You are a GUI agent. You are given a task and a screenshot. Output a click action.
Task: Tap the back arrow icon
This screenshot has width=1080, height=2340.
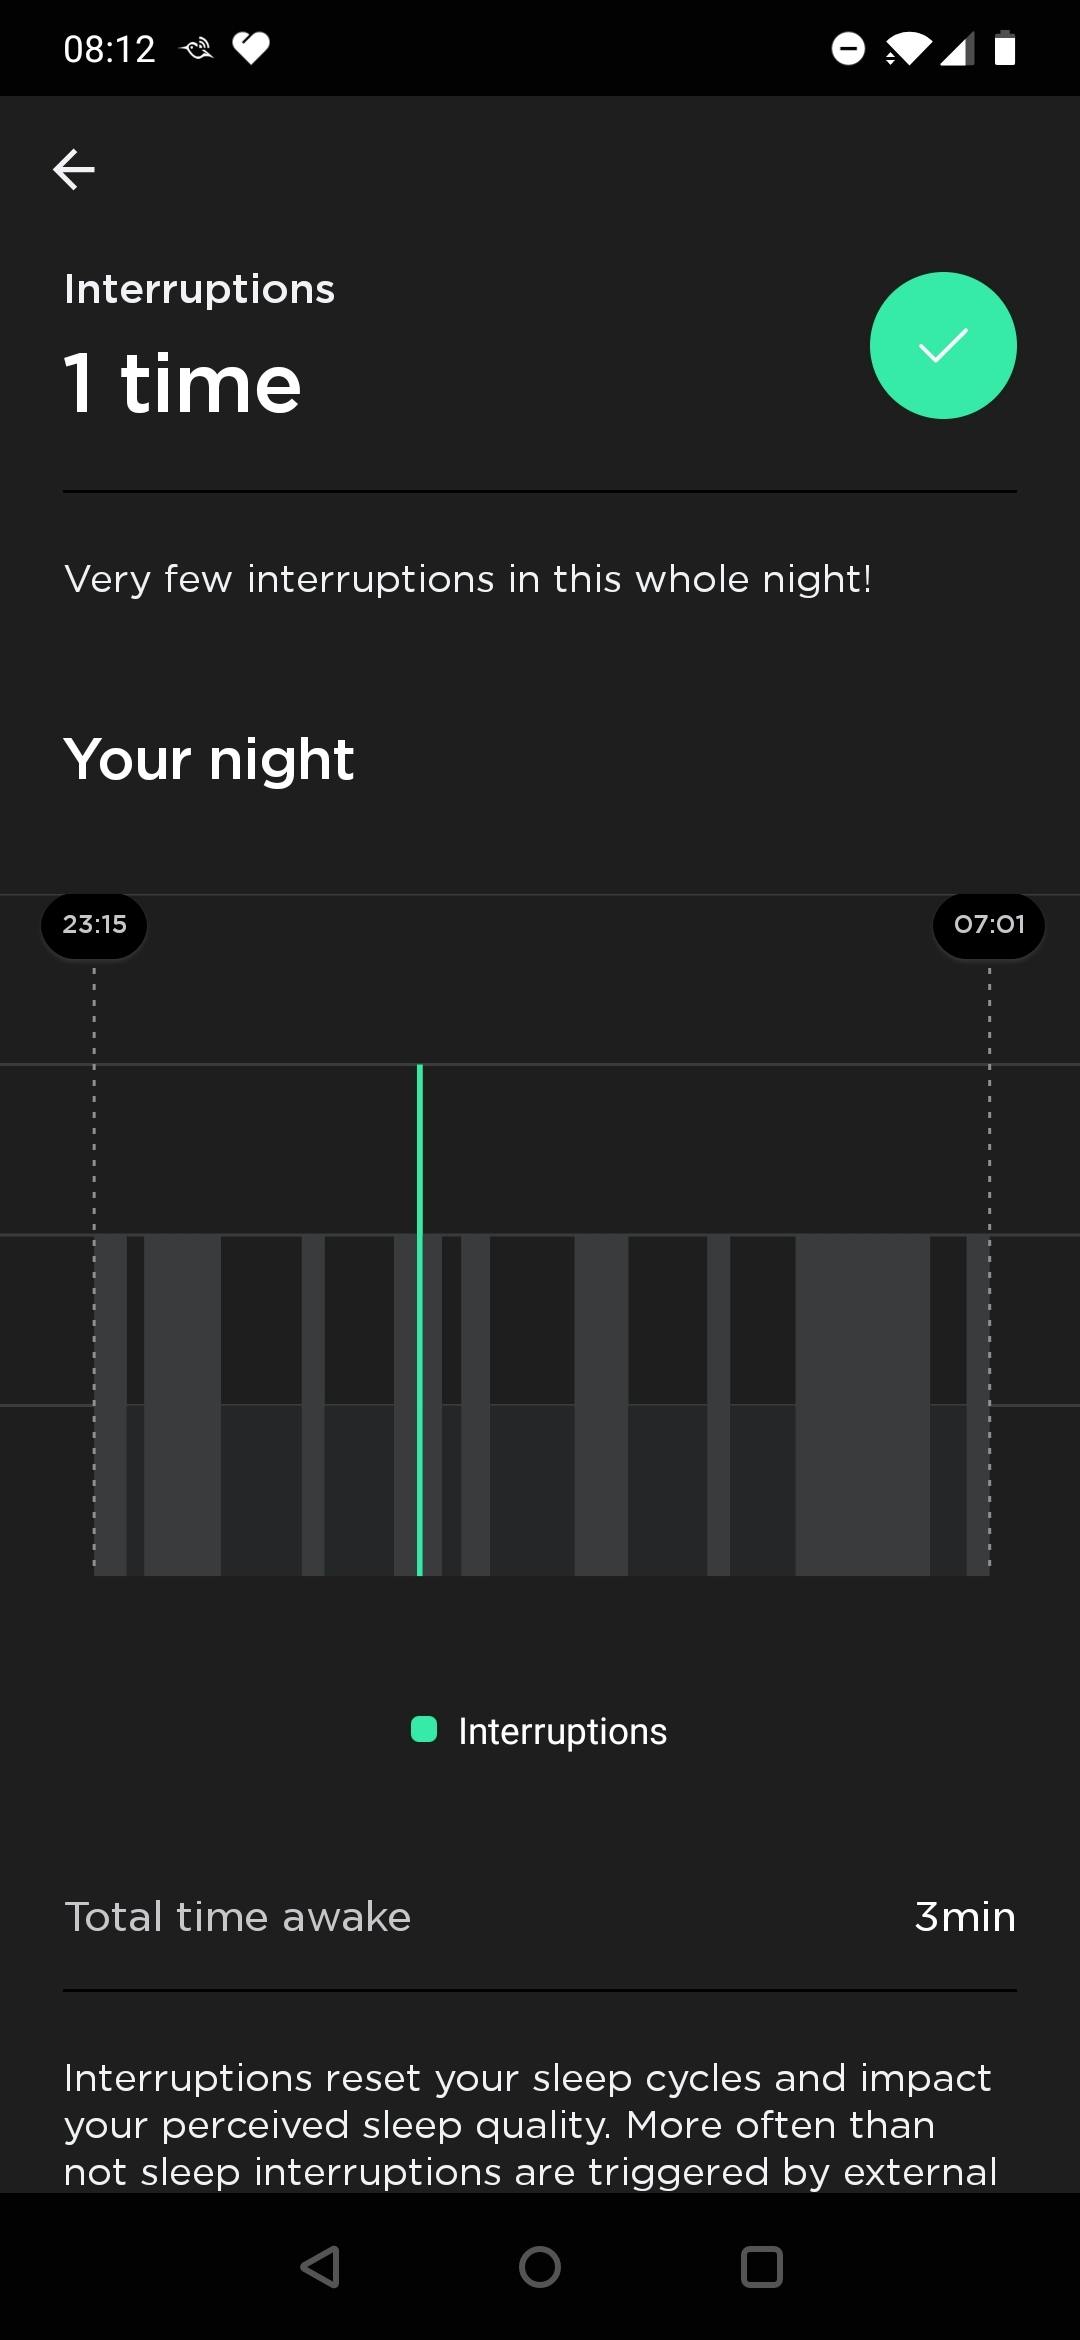click(x=74, y=169)
